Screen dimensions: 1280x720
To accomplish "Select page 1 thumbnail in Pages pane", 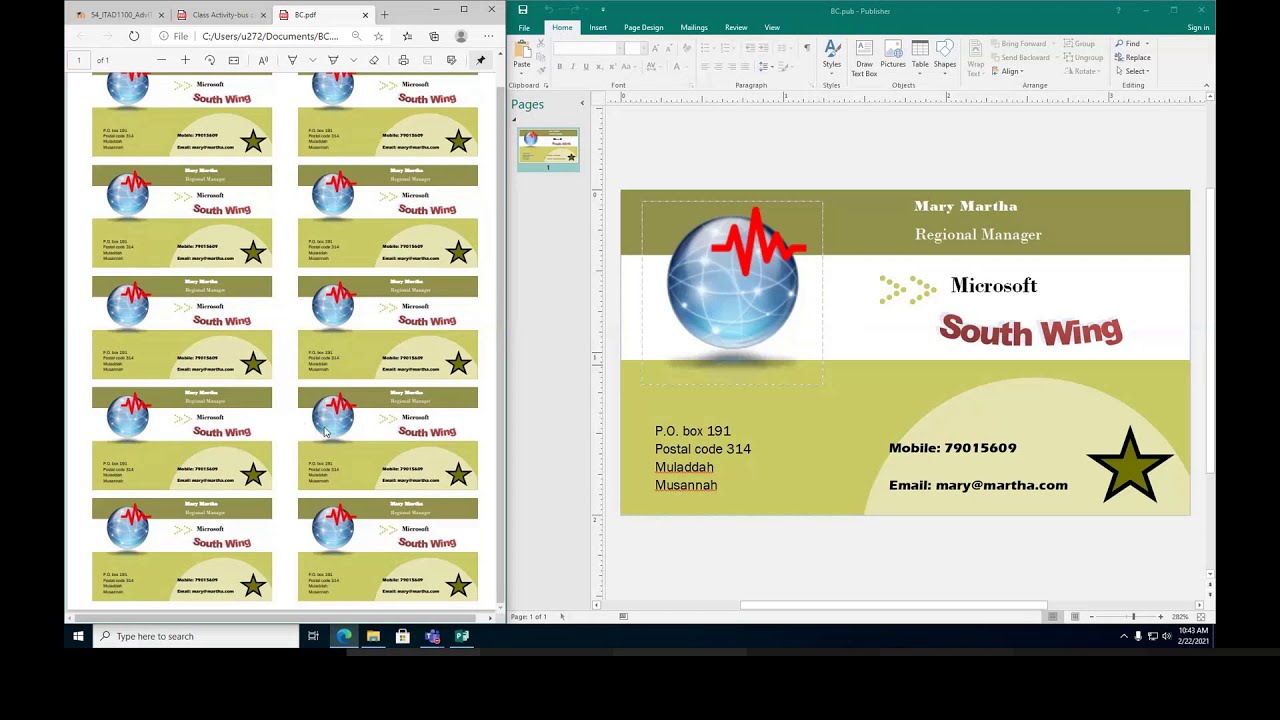I will click(x=548, y=147).
